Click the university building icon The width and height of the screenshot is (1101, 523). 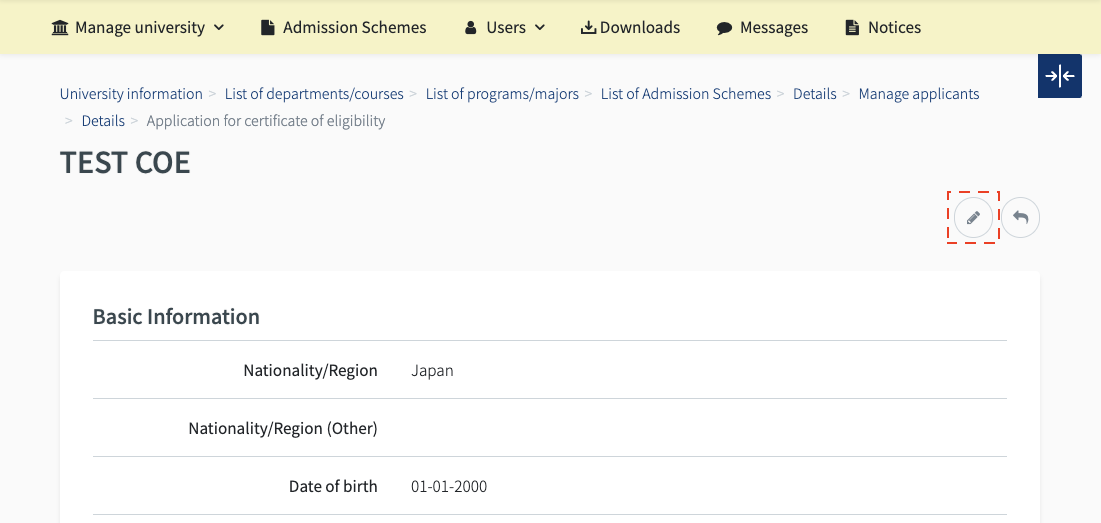tap(60, 28)
